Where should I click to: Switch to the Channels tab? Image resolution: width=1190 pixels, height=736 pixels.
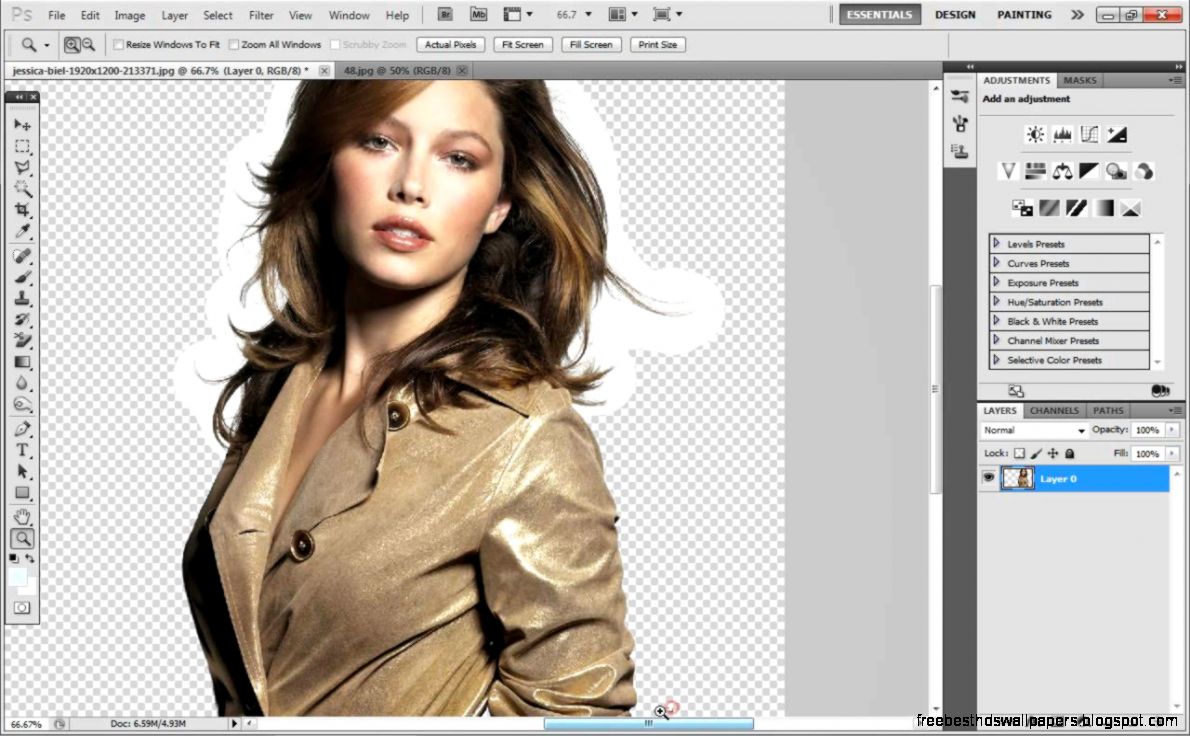(x=1054, y=410)
